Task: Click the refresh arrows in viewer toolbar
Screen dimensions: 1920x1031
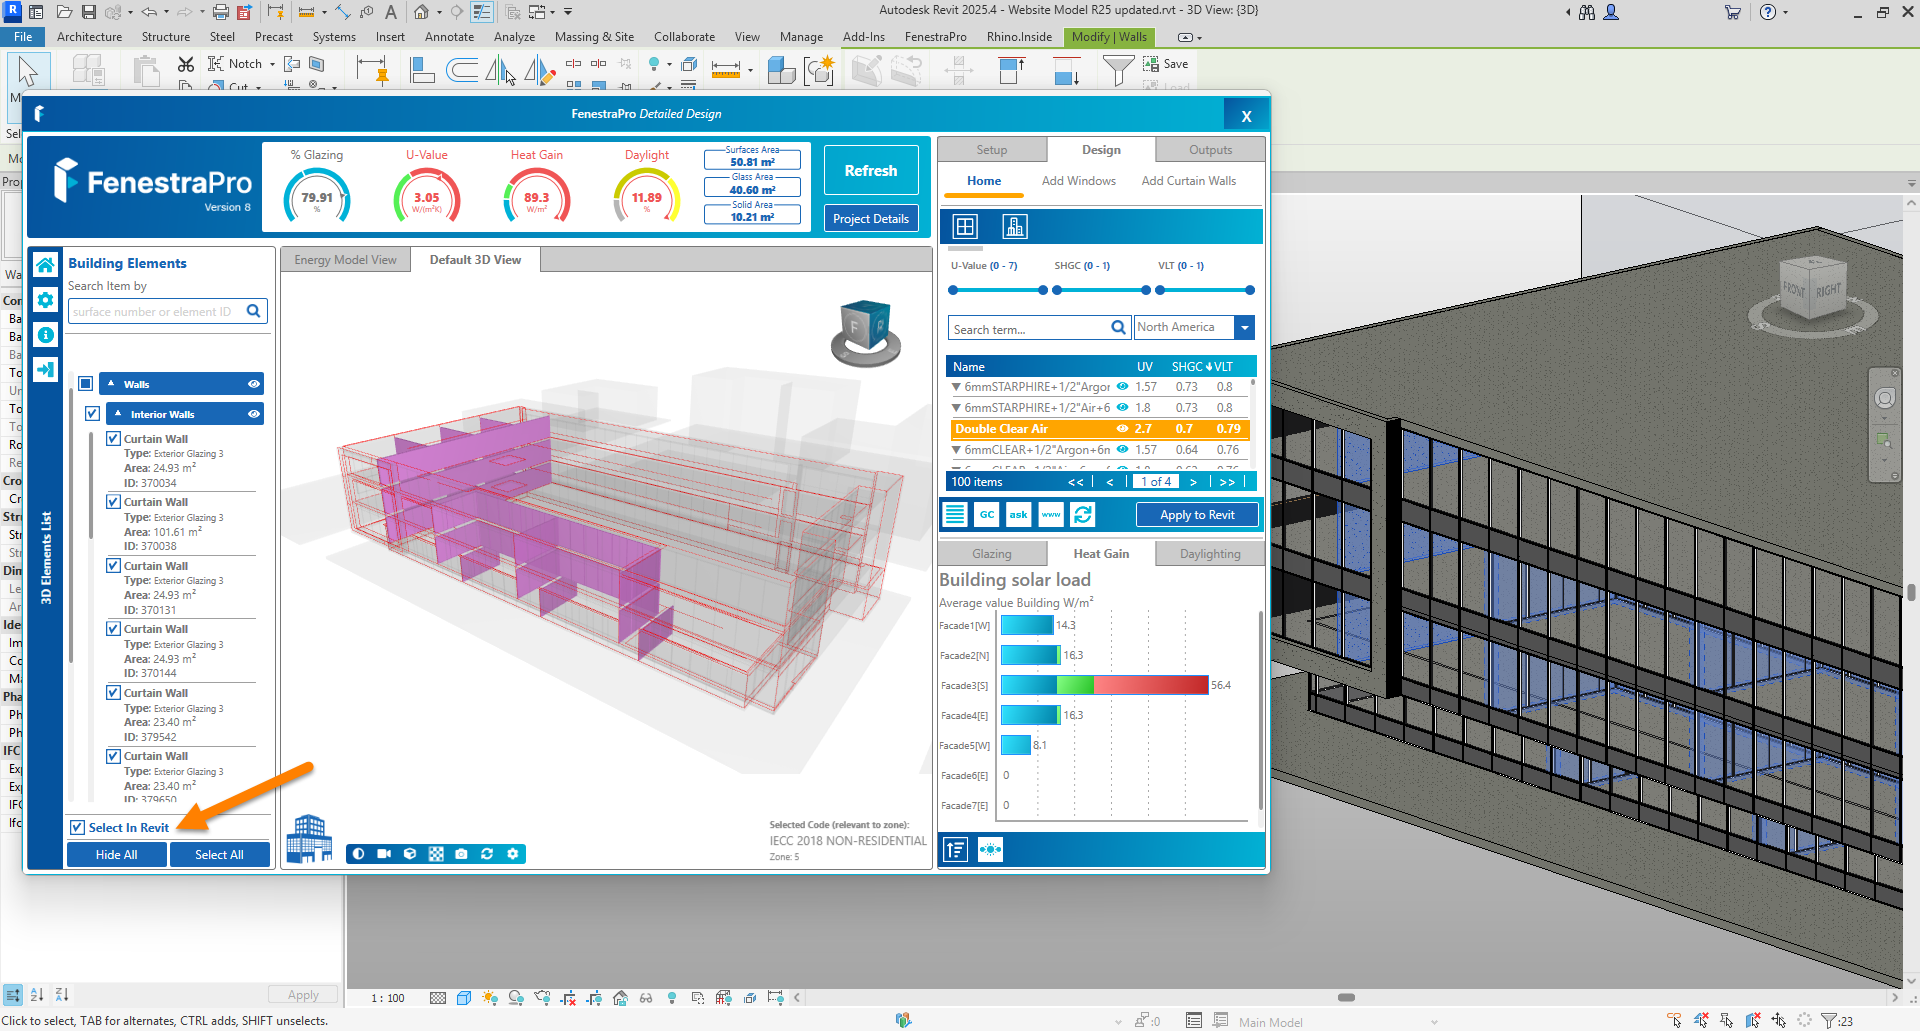Action: [487, 854]
